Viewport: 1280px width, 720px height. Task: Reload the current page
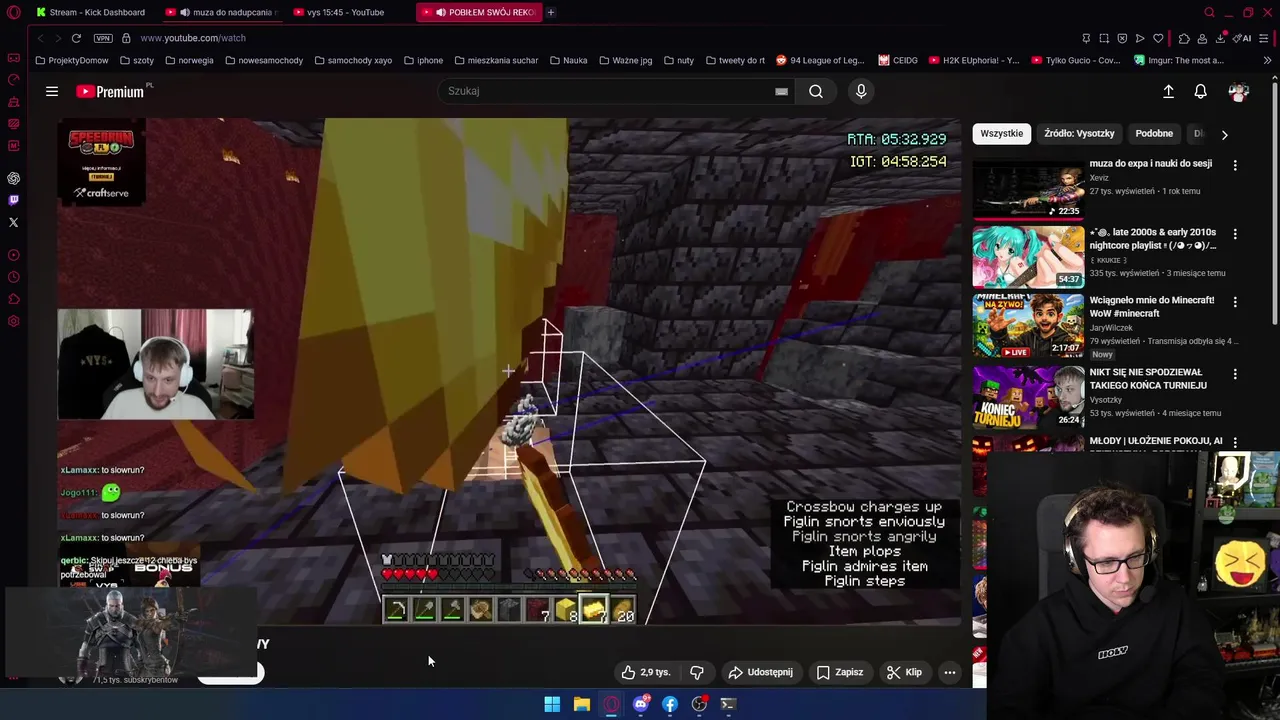point(76,38)
